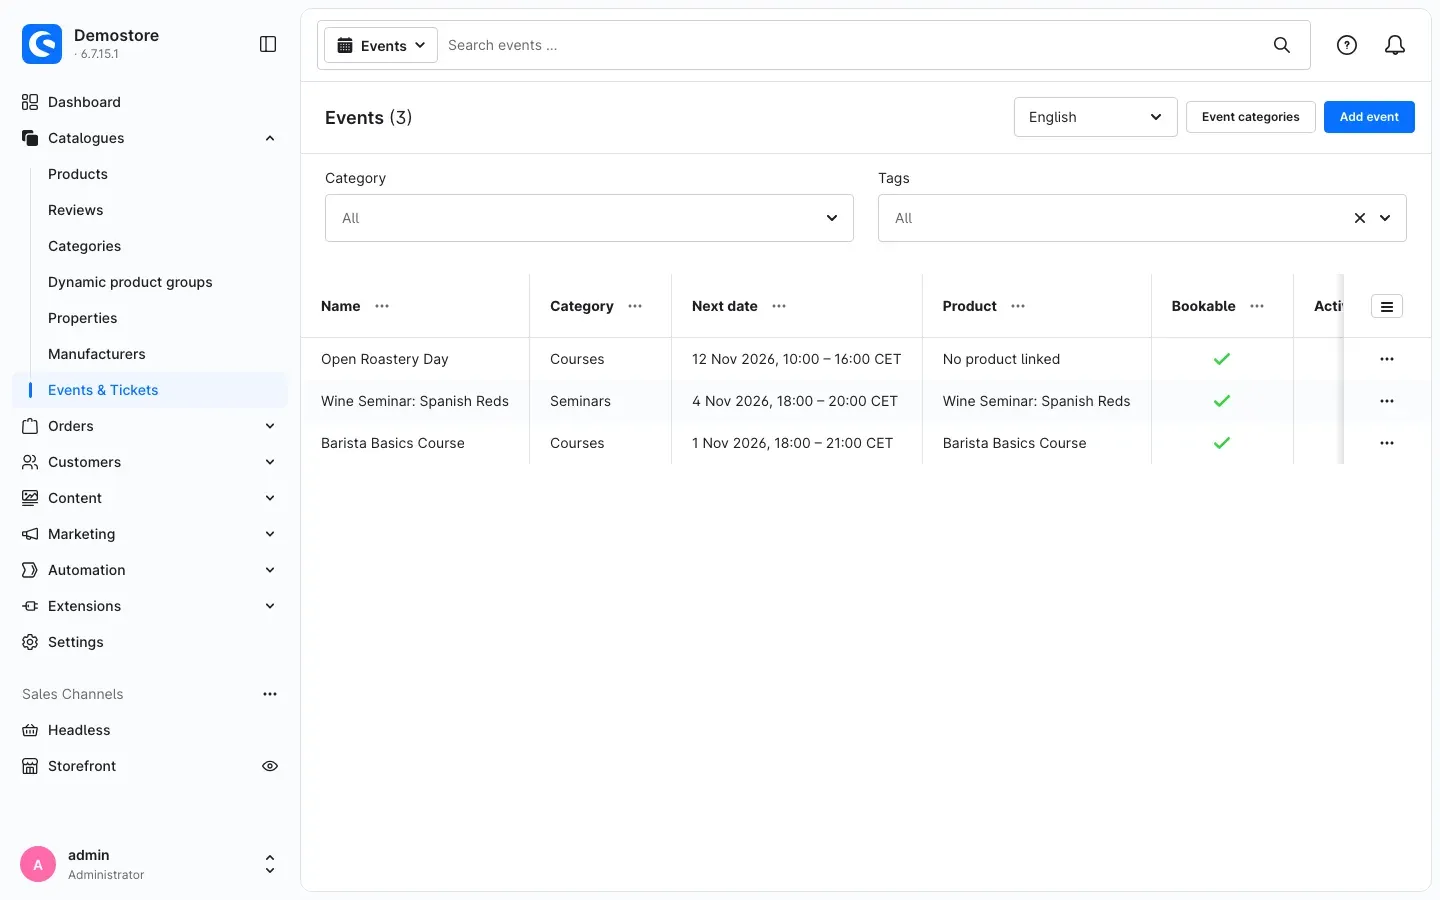Image resolution: width=1440 pixels, height=900 pixels.
Task: Open the notifications bell
Action: click(1395, 45)
